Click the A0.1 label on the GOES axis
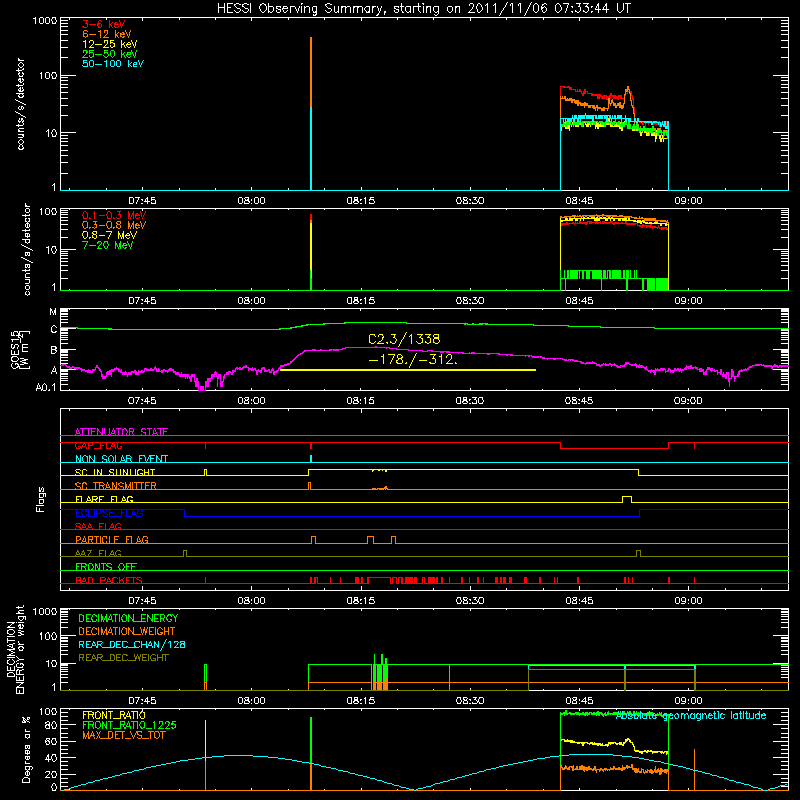The width and height of the screenshot is (800, 800). click(x=46, y=388)
